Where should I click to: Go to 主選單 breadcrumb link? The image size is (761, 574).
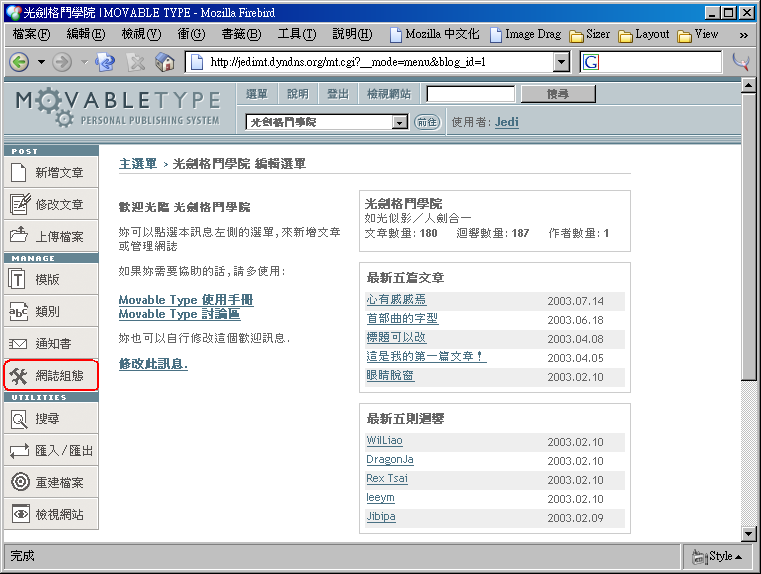tap(138, 164)
